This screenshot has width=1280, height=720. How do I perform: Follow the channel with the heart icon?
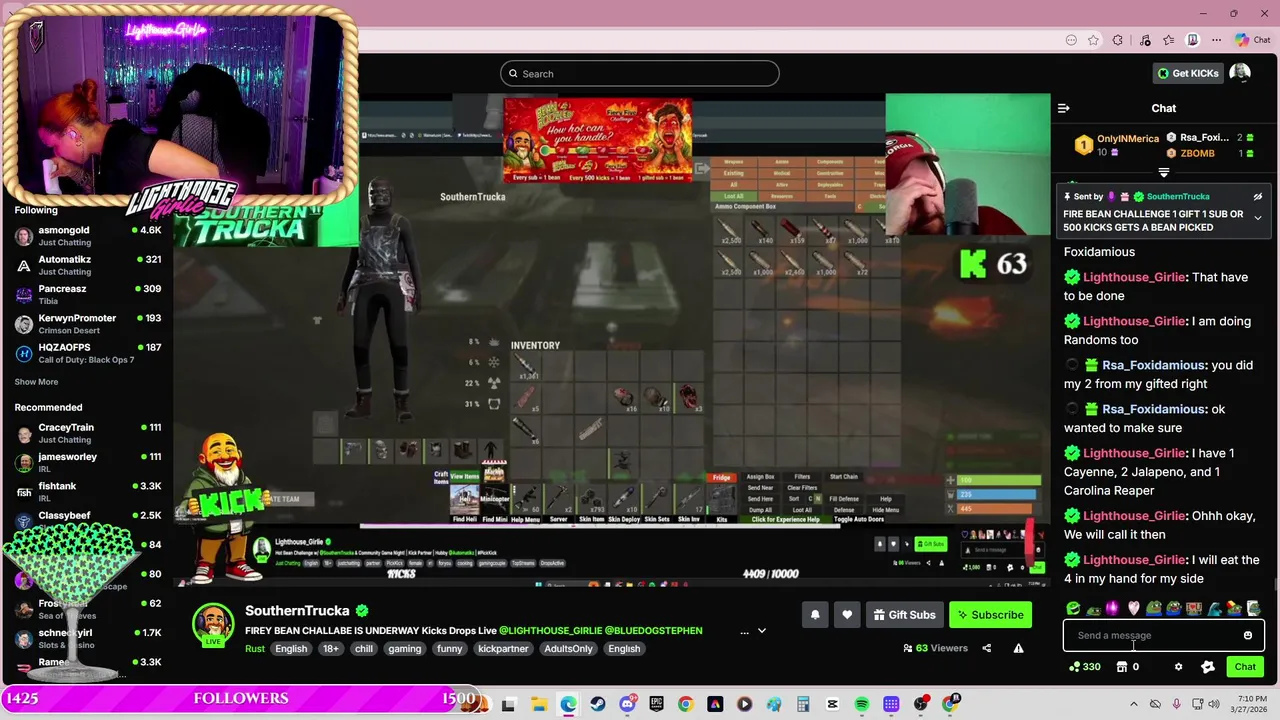pos(847,615)
